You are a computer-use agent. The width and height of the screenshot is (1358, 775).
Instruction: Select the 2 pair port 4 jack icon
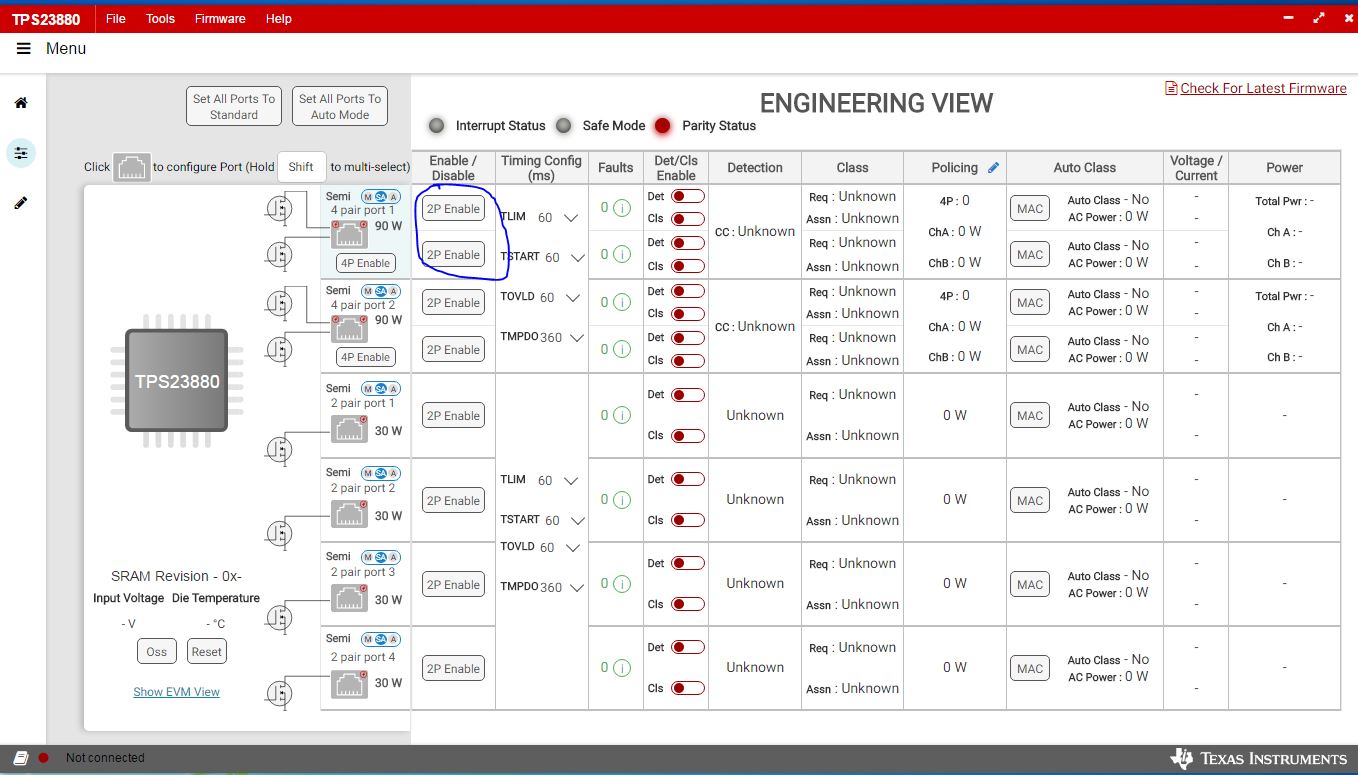click(350, 683)
